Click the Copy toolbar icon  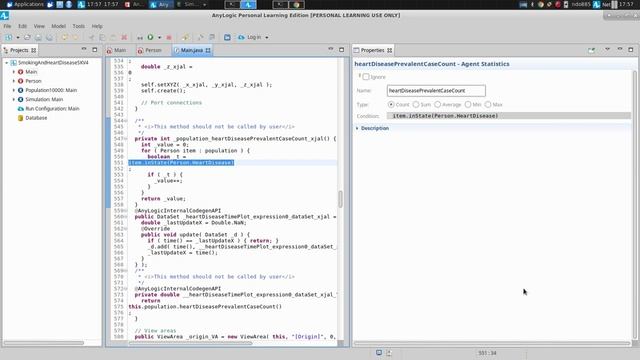coord(102,37)
